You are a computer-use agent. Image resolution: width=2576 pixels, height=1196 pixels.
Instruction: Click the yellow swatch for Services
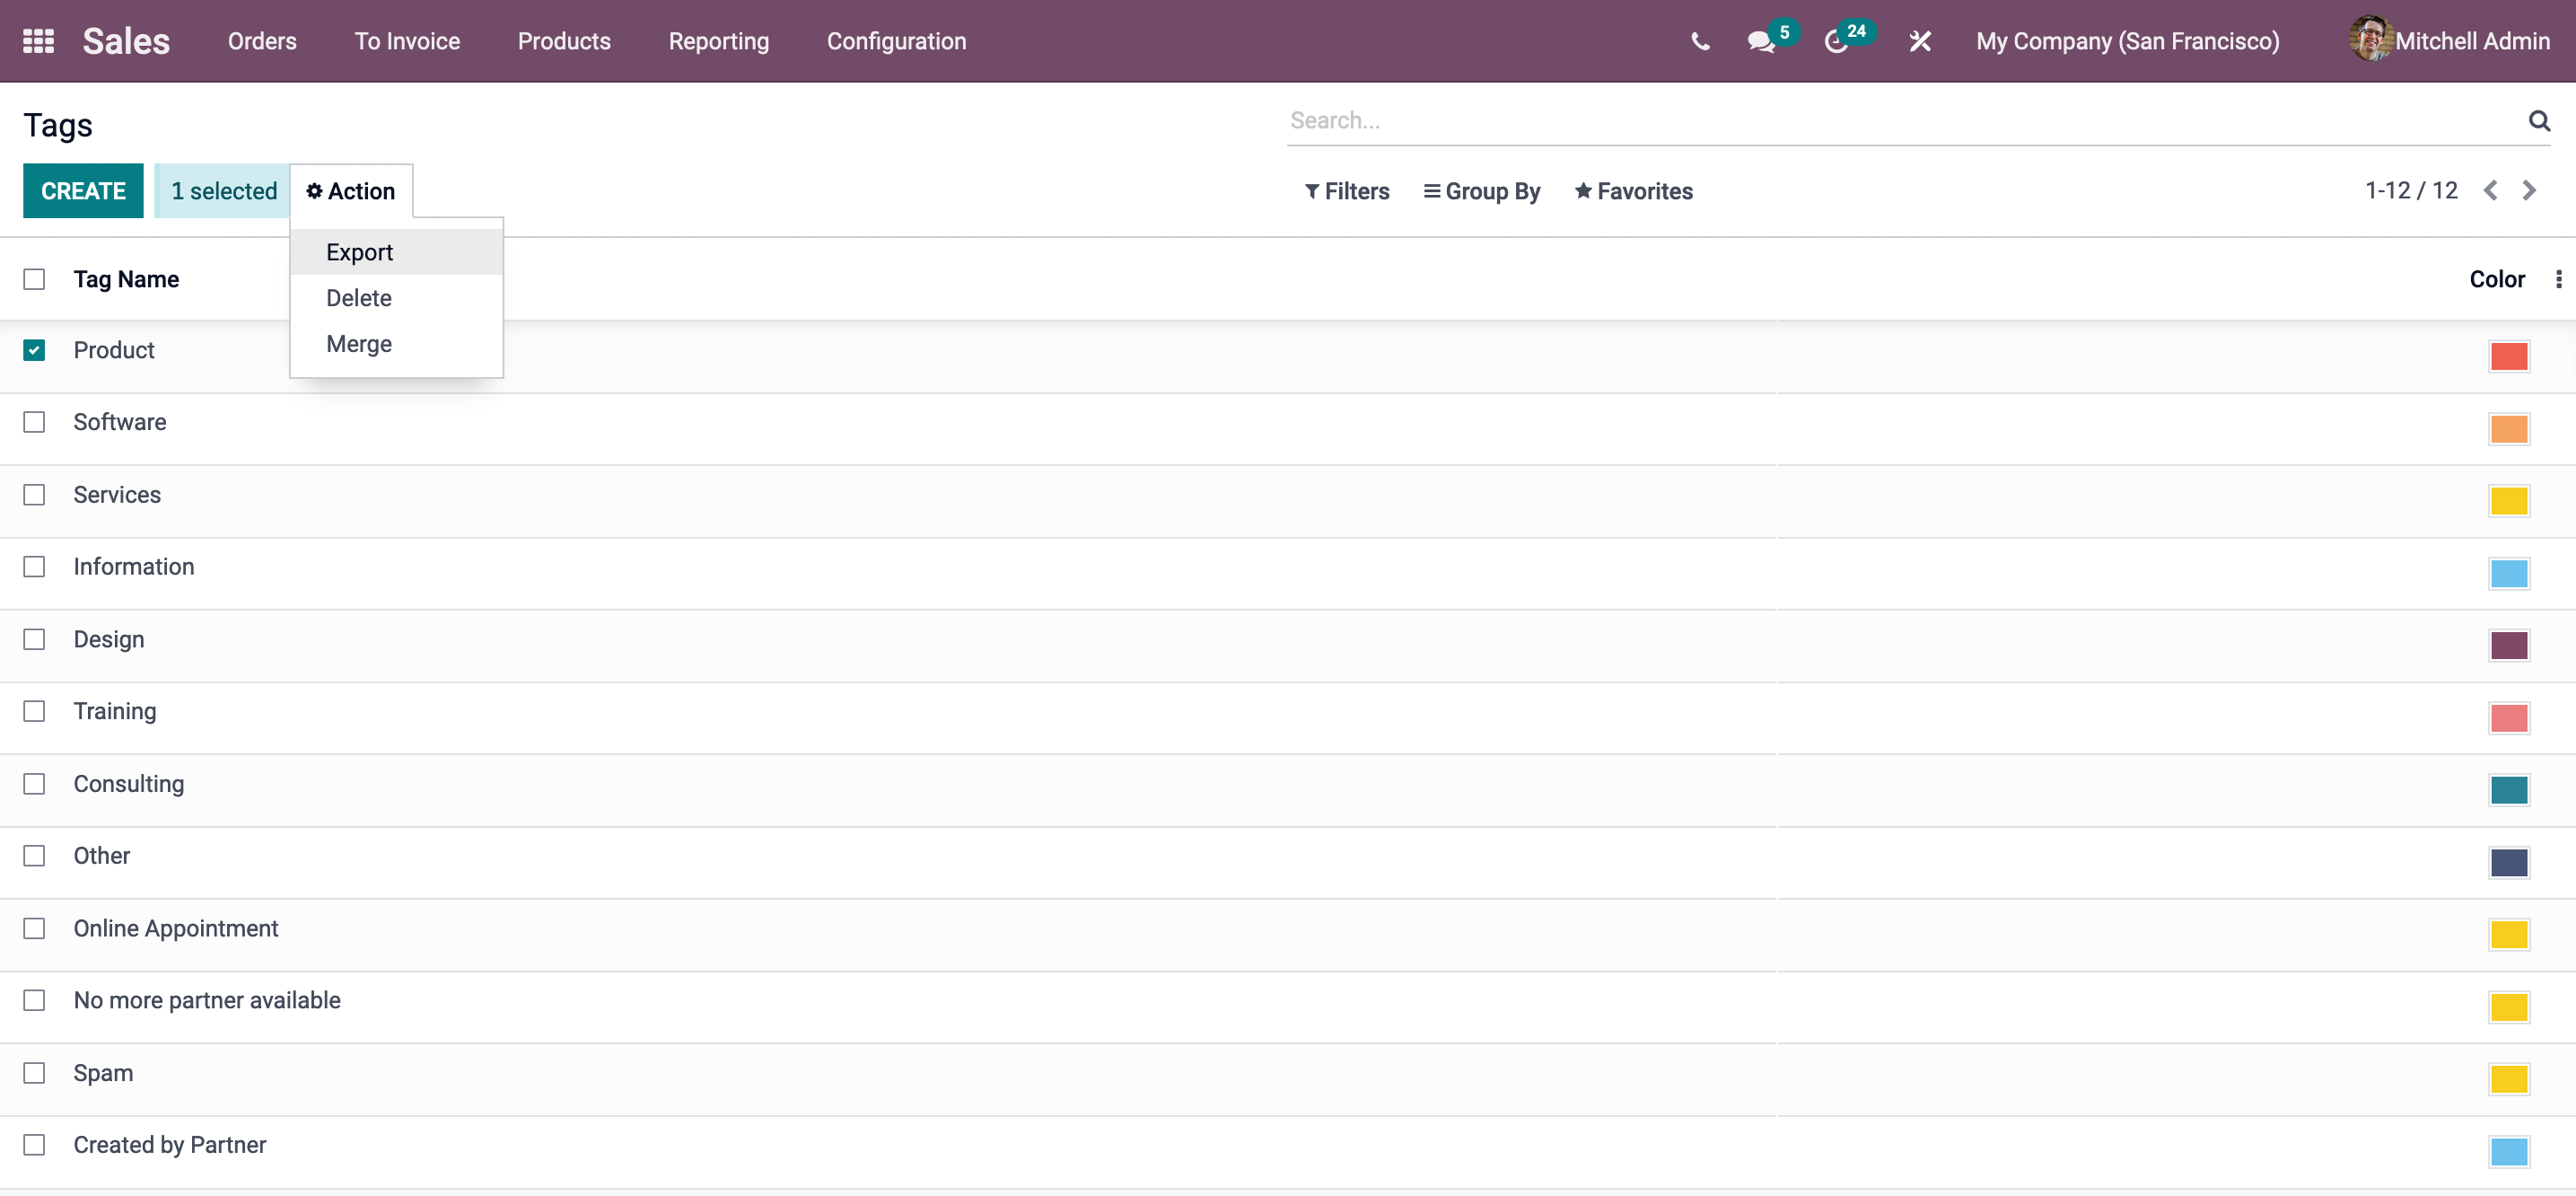[2508, 501]
